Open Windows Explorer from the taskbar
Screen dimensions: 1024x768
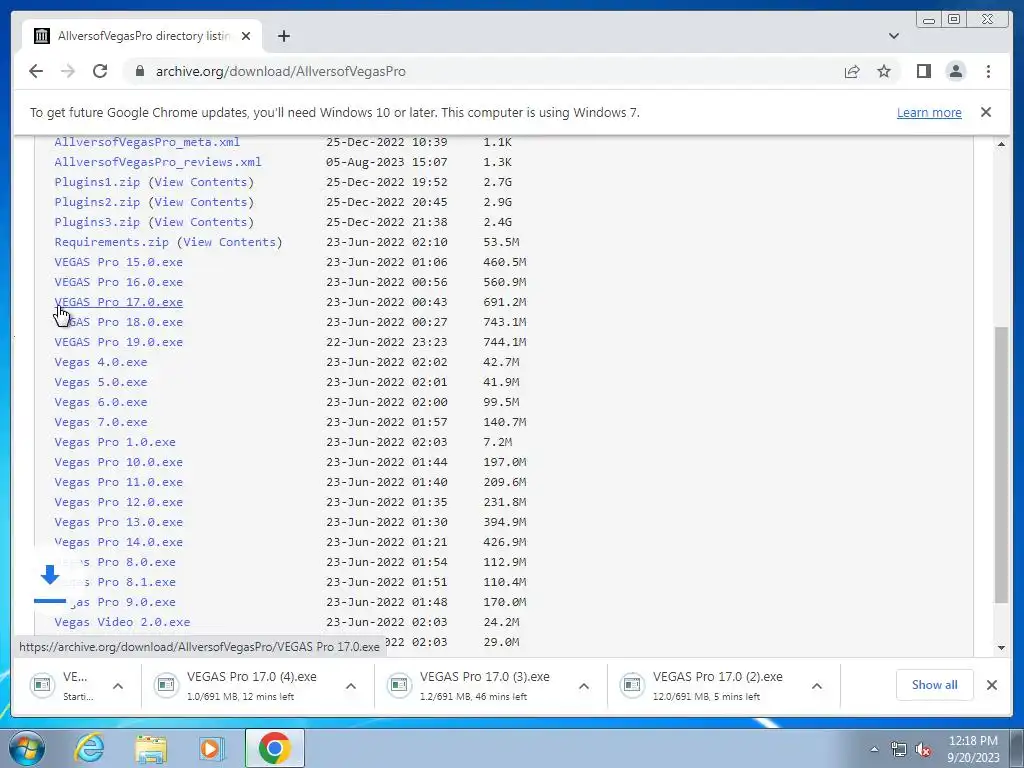pos(151,748)
